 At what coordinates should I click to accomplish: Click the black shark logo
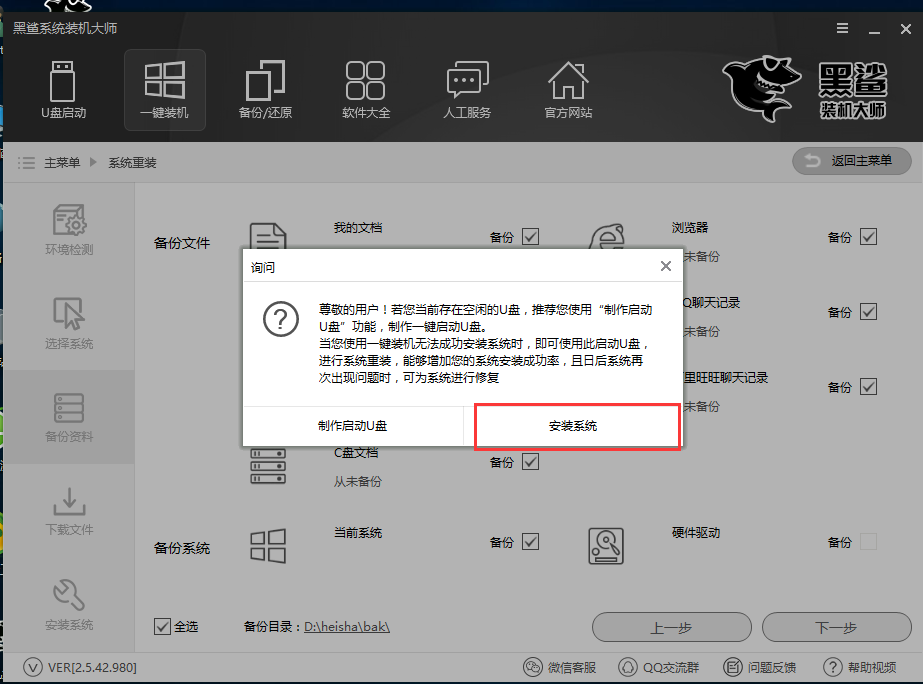(761, 88)
